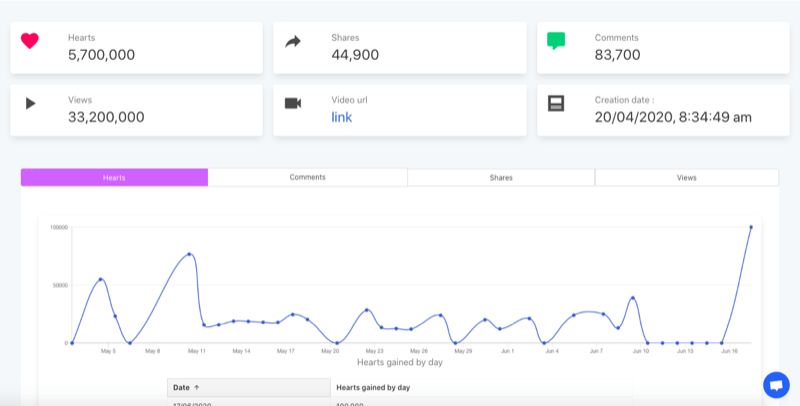
Task: Click the Jun 16 x-axis label
Action: tap(729, 351)
